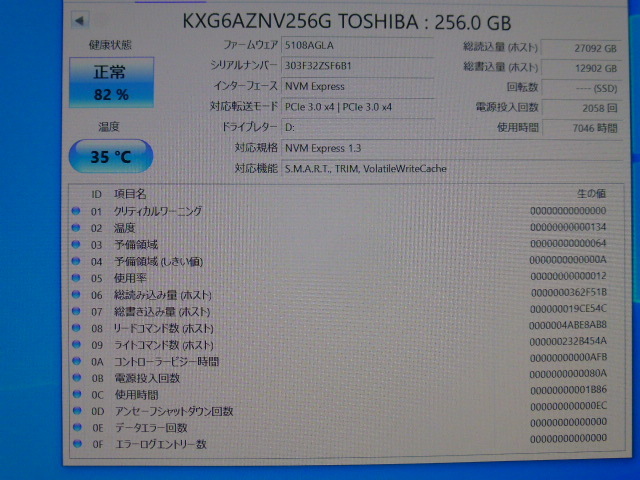Select the ライトコマンド数 (ホスト) attribute name
Image resolution: width=640 pixels, height=480 pixels.
coord(164,345)
